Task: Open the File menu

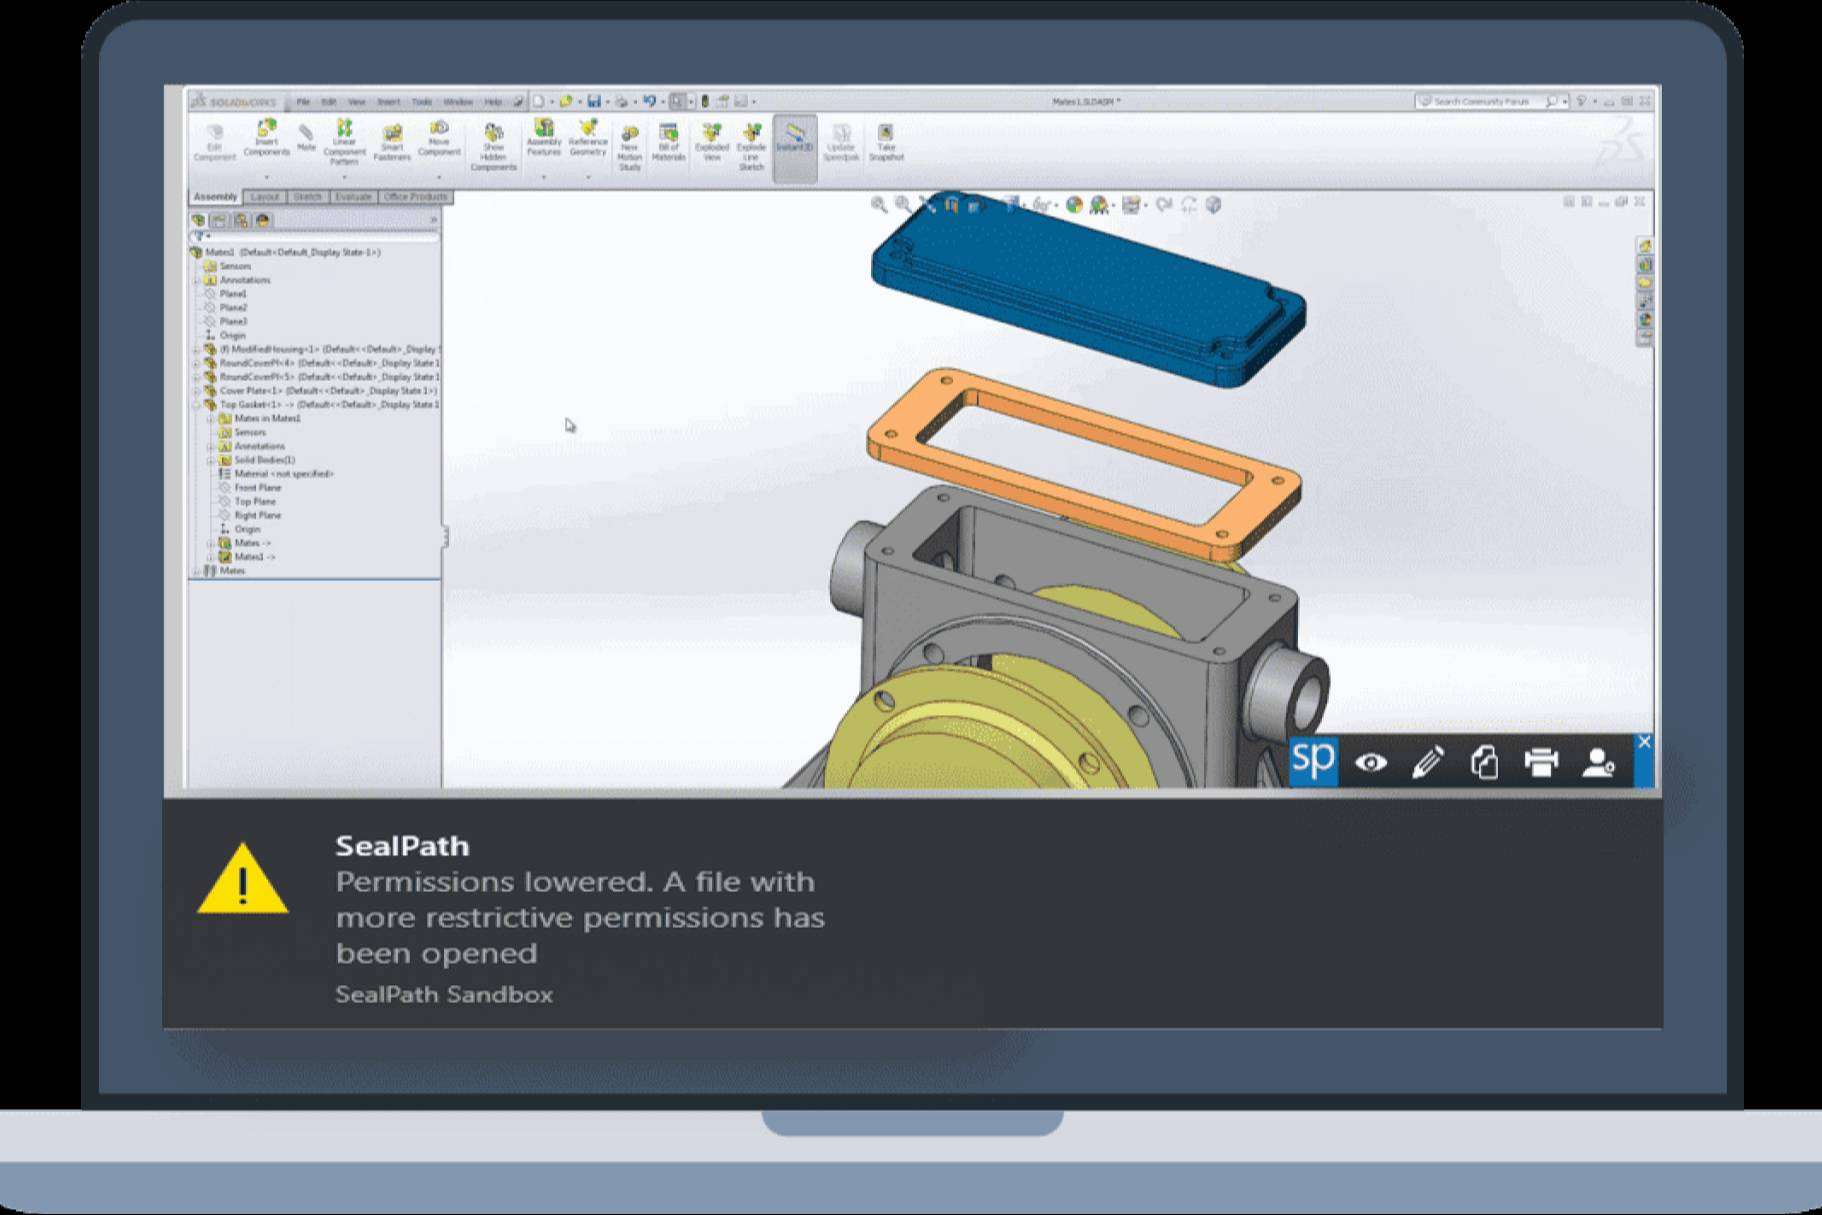Action: pos(303,102)
